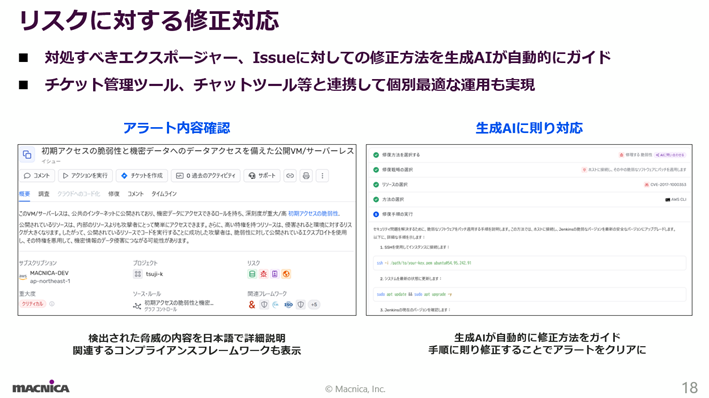Click the shield icon beside the +5 badge

coord(301,304)
